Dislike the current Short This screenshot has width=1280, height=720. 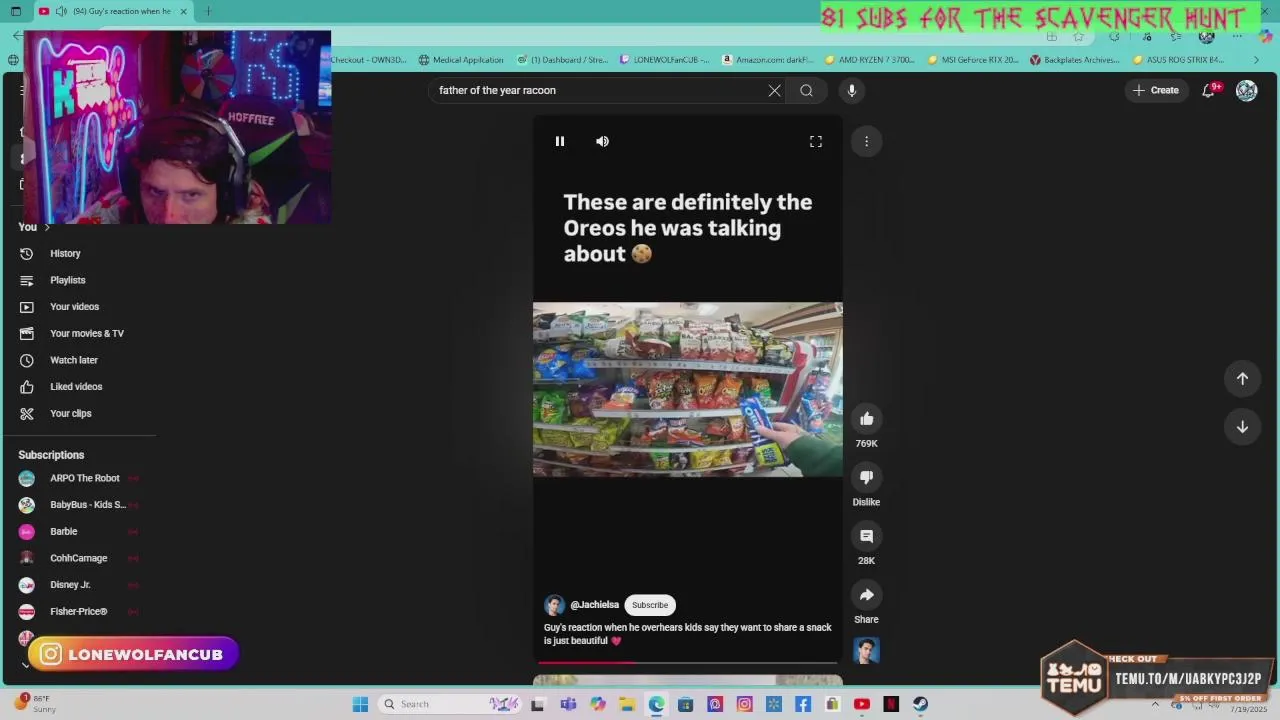866,477
